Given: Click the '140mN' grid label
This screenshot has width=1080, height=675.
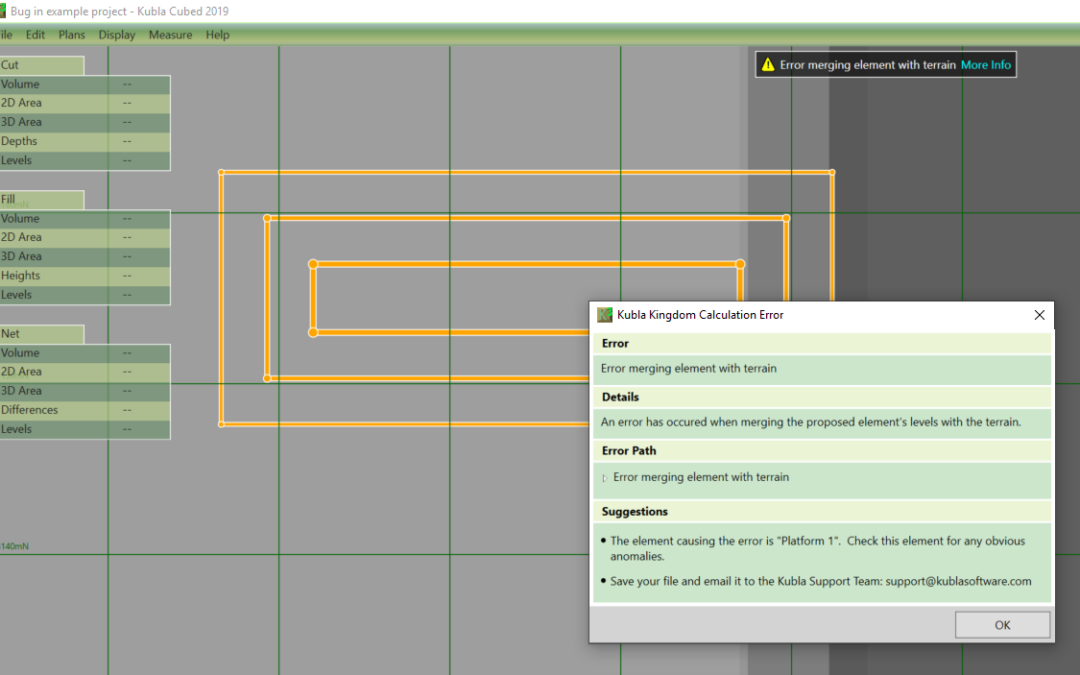Looking at the screenshot, I should click(14, 546).
